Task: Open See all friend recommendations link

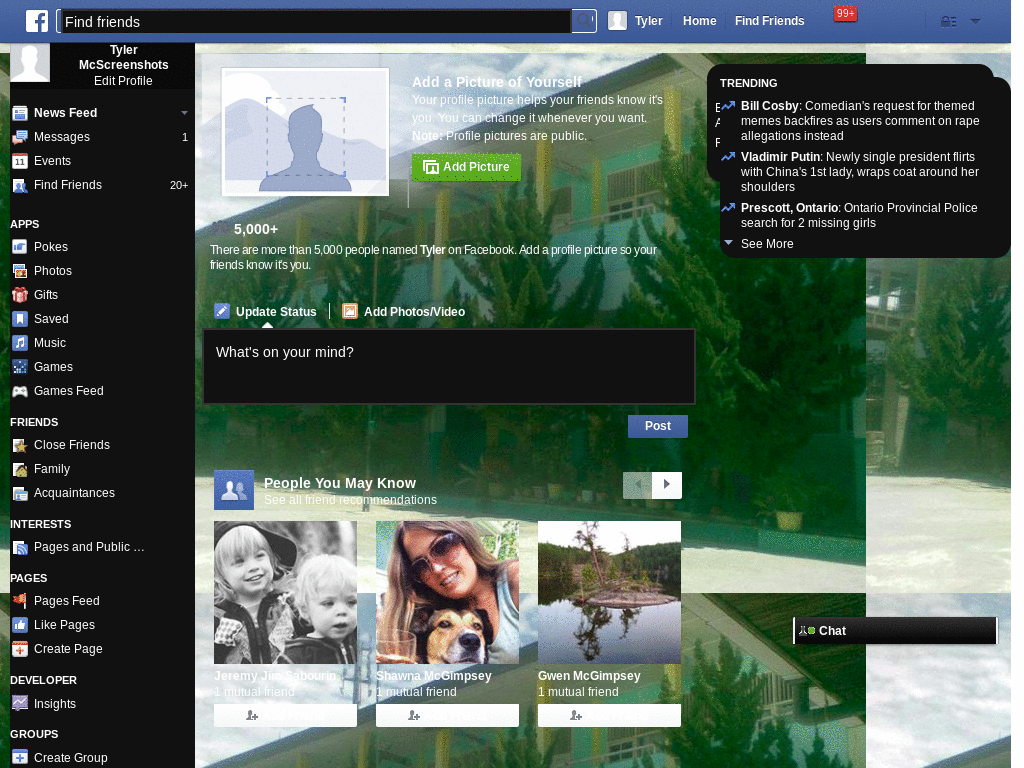Action: point(350,500)
